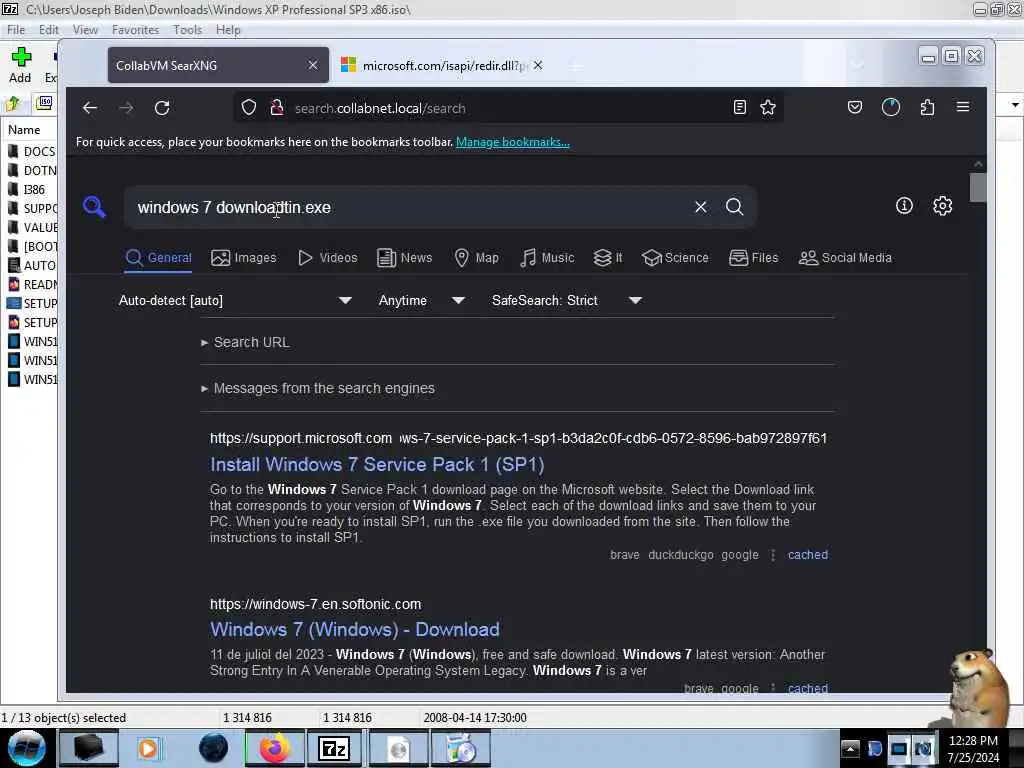The height and width of the screenshot is (768, 1024).
Task: Go back with the browser back arrow
Action: click(x=89, y=108)
